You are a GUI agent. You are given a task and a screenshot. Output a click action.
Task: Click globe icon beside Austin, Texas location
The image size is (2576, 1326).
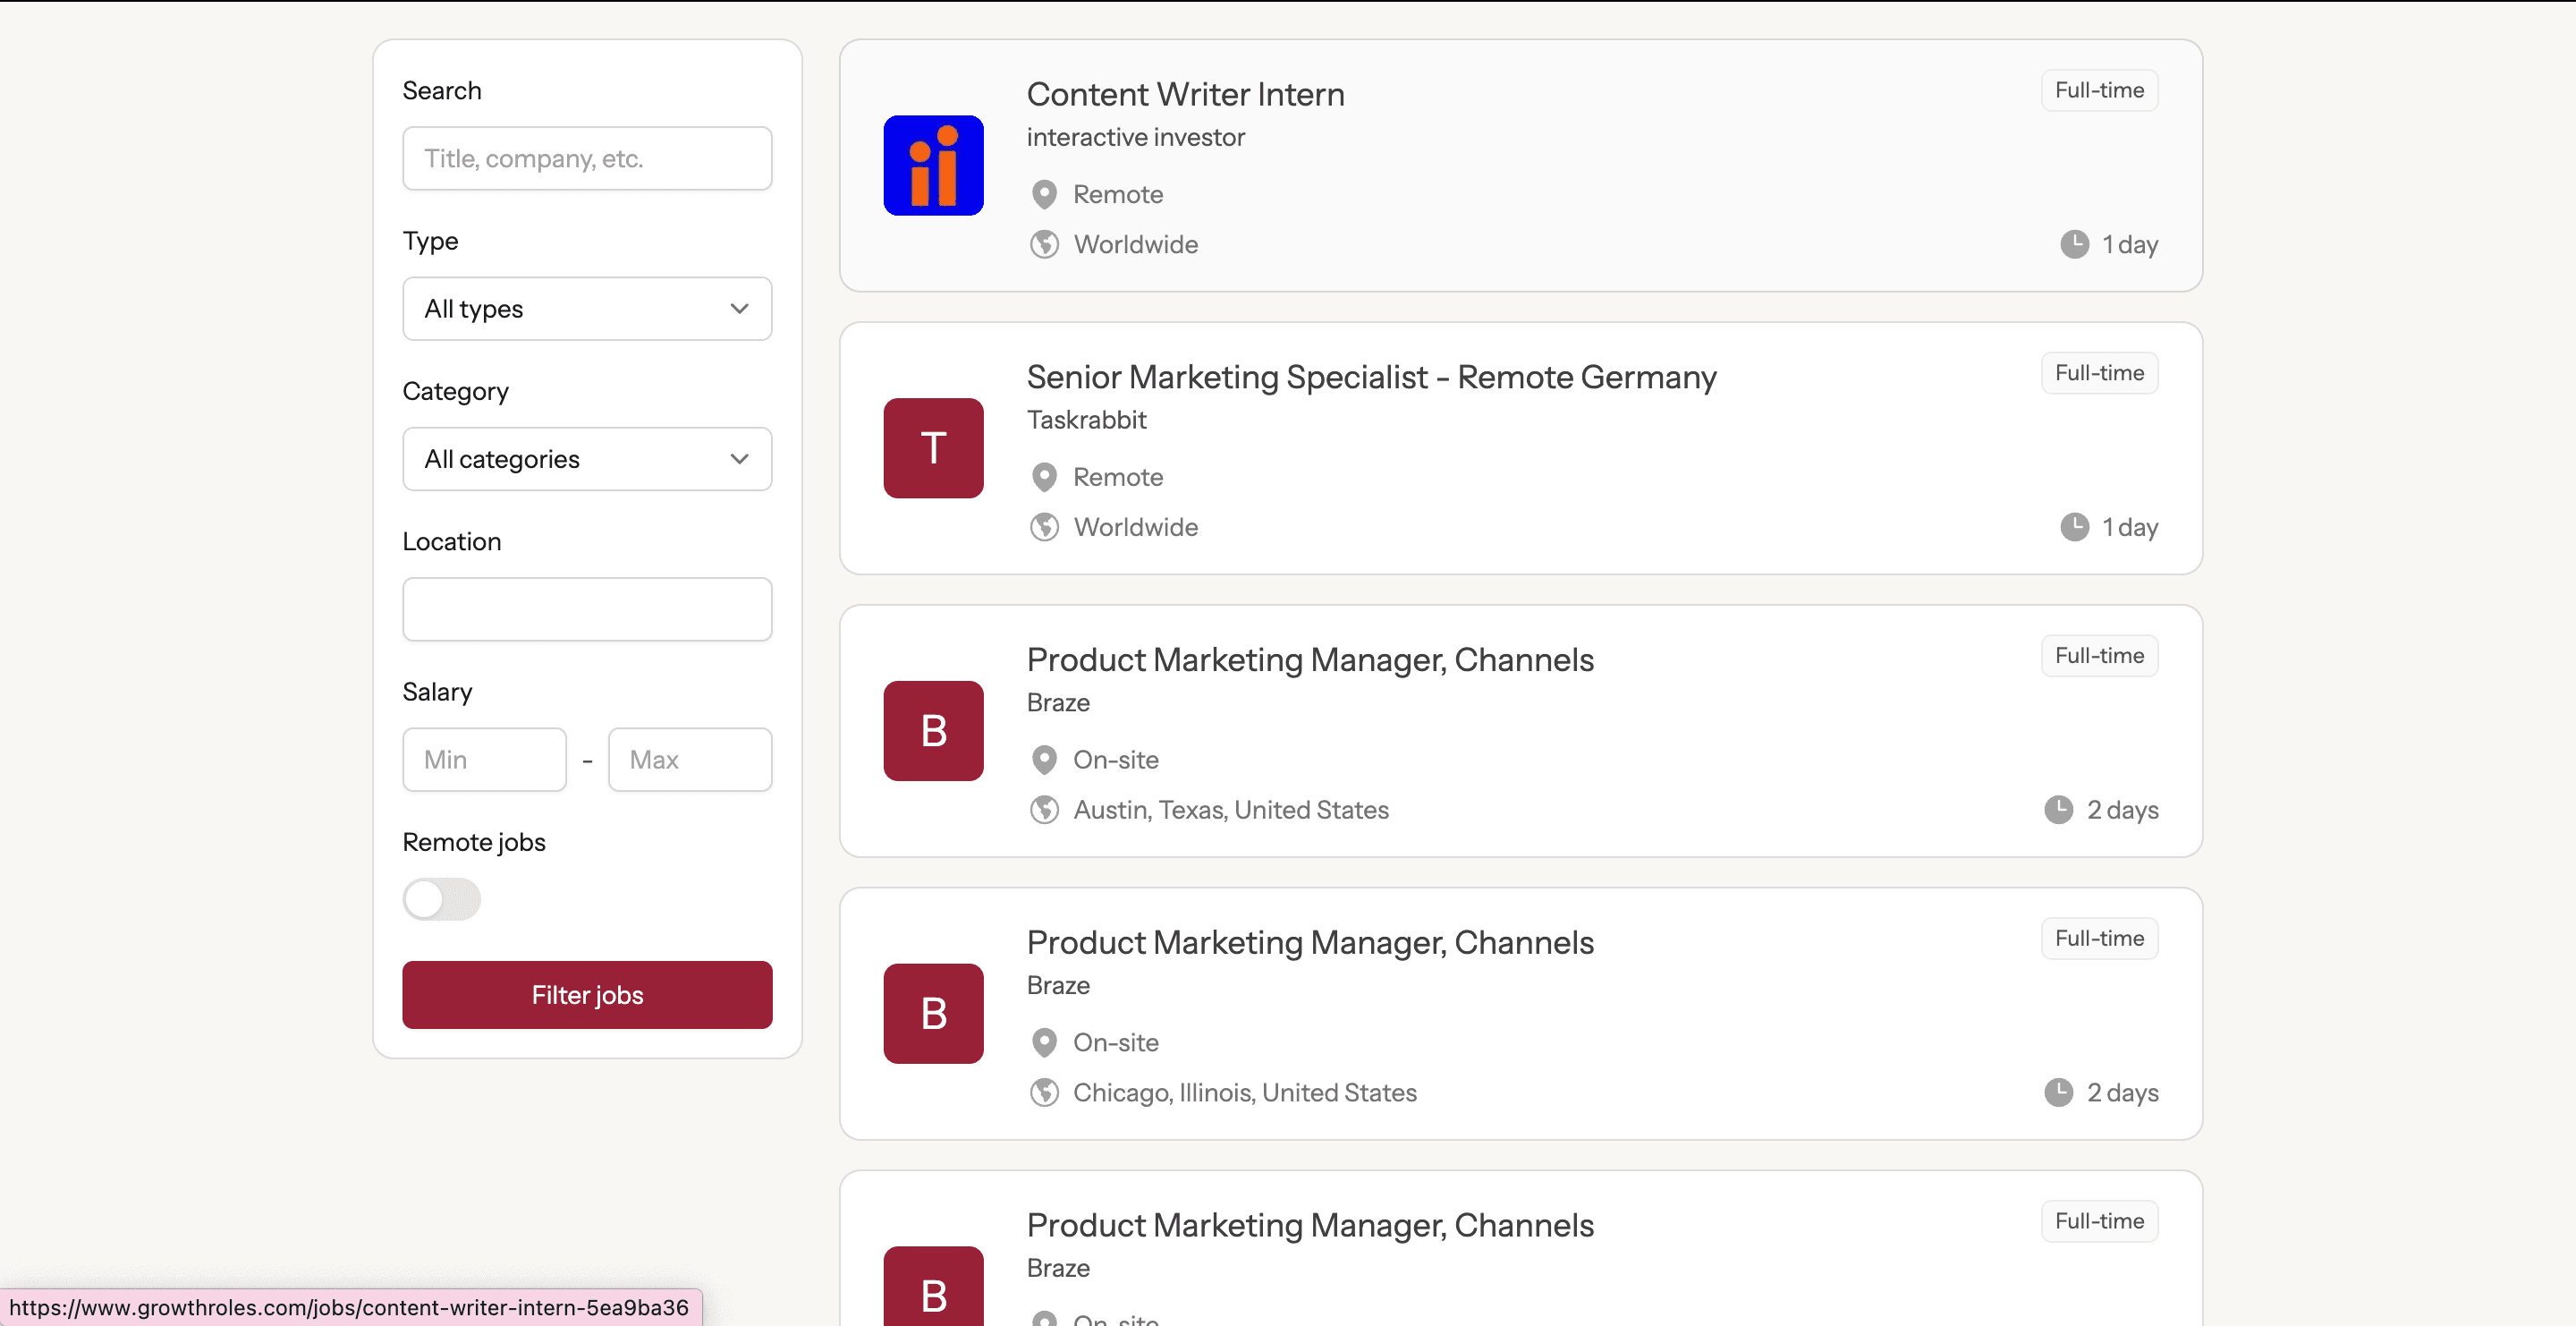click(x=1044, y=810)
